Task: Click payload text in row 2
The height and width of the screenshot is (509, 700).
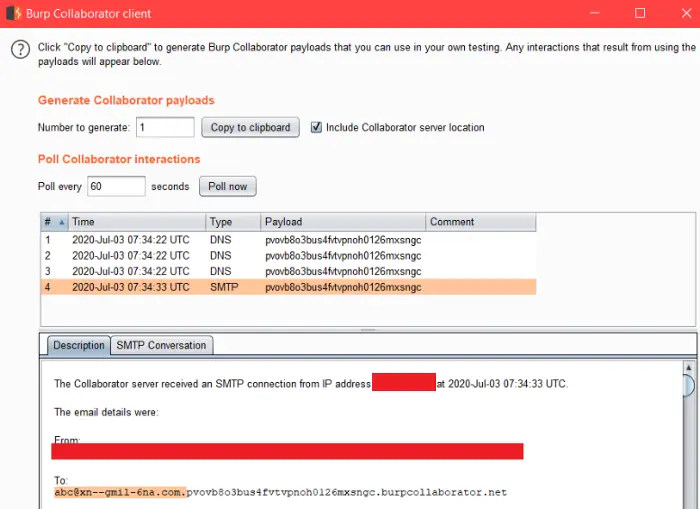Action: 343,256
